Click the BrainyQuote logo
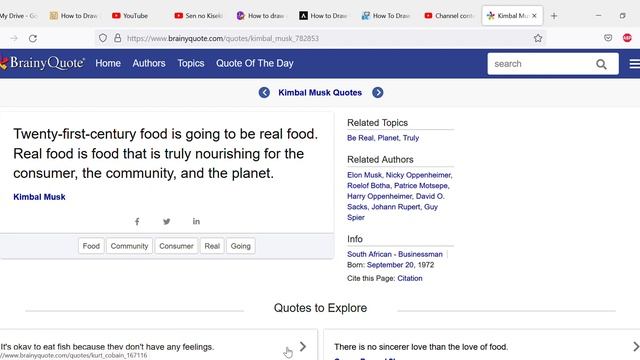640x360 pixels. tap(43, 63)
